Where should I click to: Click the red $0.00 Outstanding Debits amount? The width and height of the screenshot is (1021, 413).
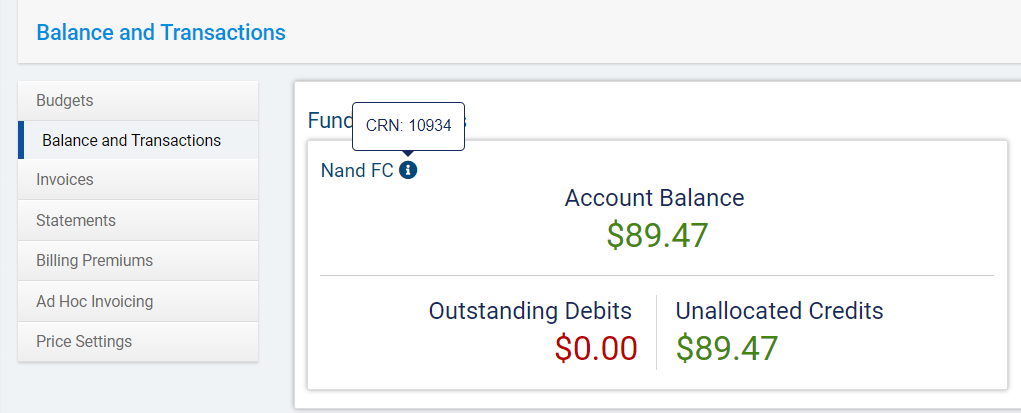(x=596, y=348)
